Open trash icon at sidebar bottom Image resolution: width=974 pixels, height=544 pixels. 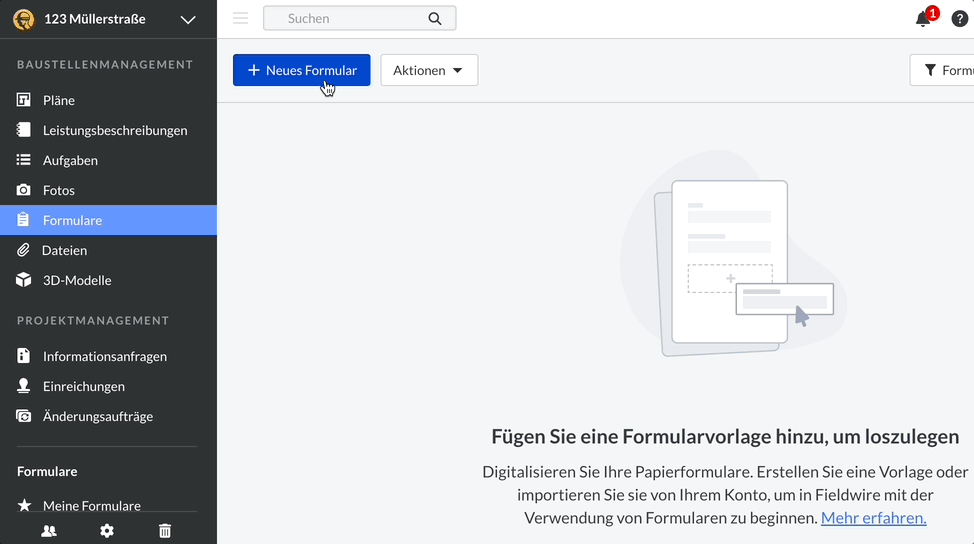point(165,531)
